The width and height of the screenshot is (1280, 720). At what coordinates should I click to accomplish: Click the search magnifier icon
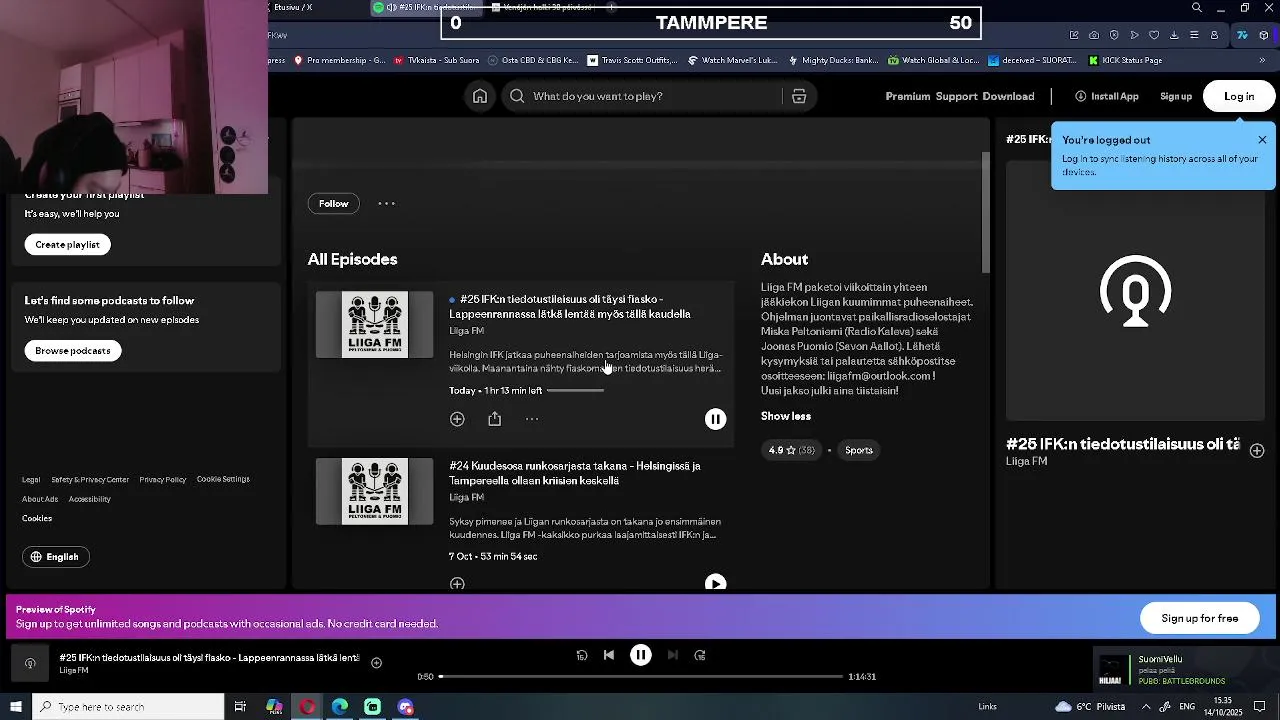pyautogui.click(x=517, y=96)
